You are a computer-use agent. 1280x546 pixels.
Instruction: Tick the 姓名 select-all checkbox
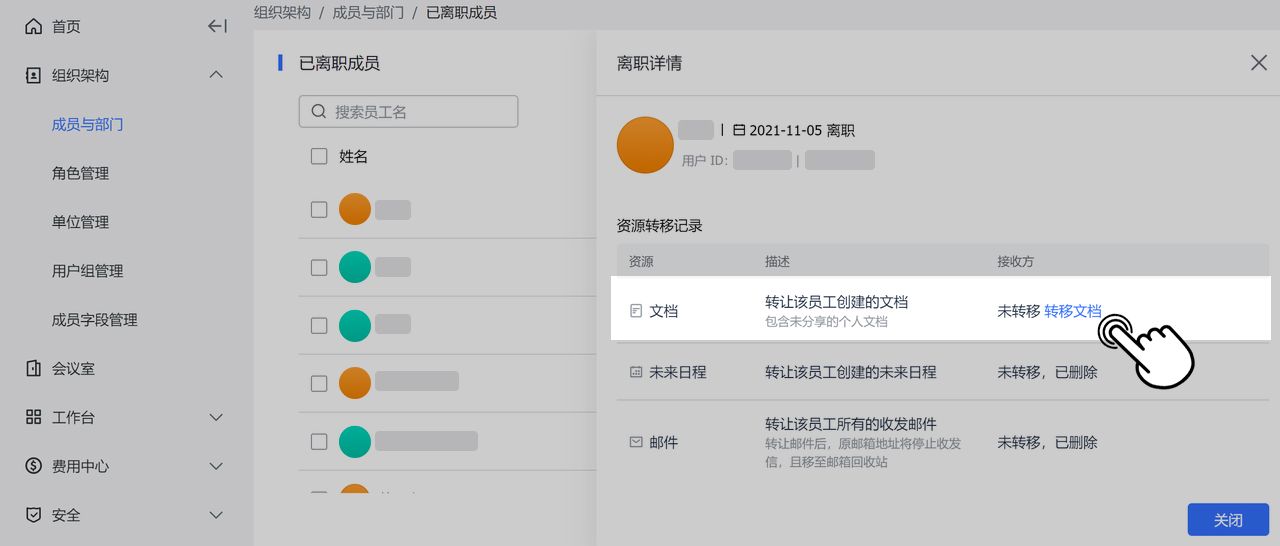(x=319, y=157)
